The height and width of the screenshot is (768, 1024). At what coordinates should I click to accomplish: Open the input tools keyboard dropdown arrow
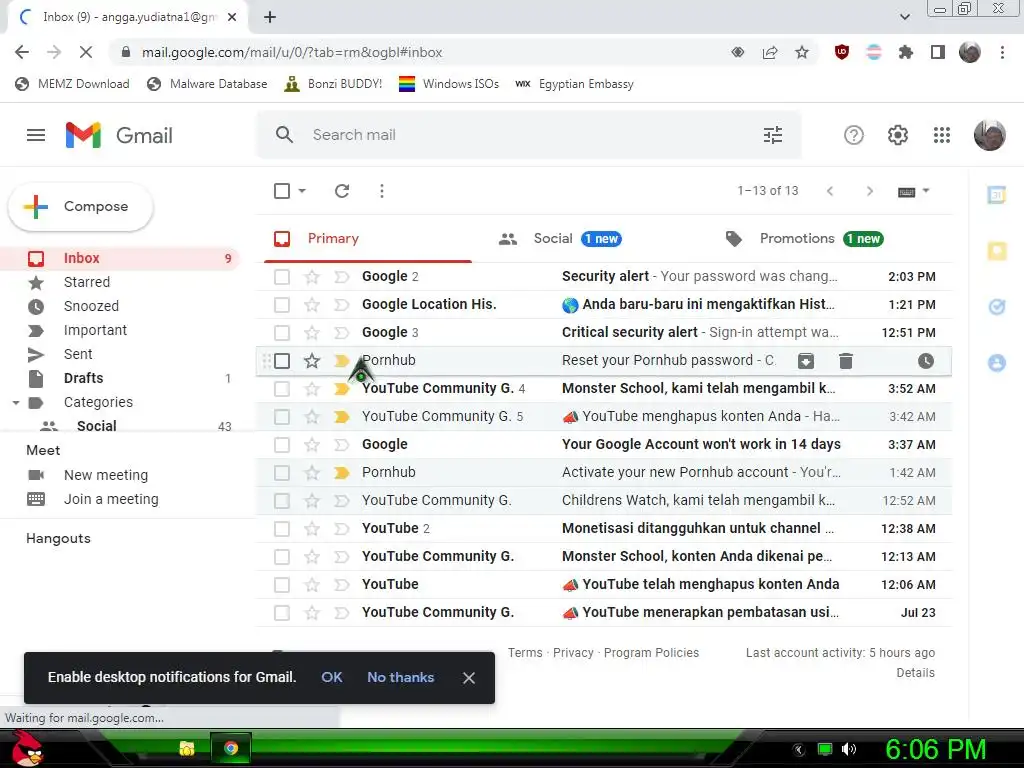coord(925,191)
